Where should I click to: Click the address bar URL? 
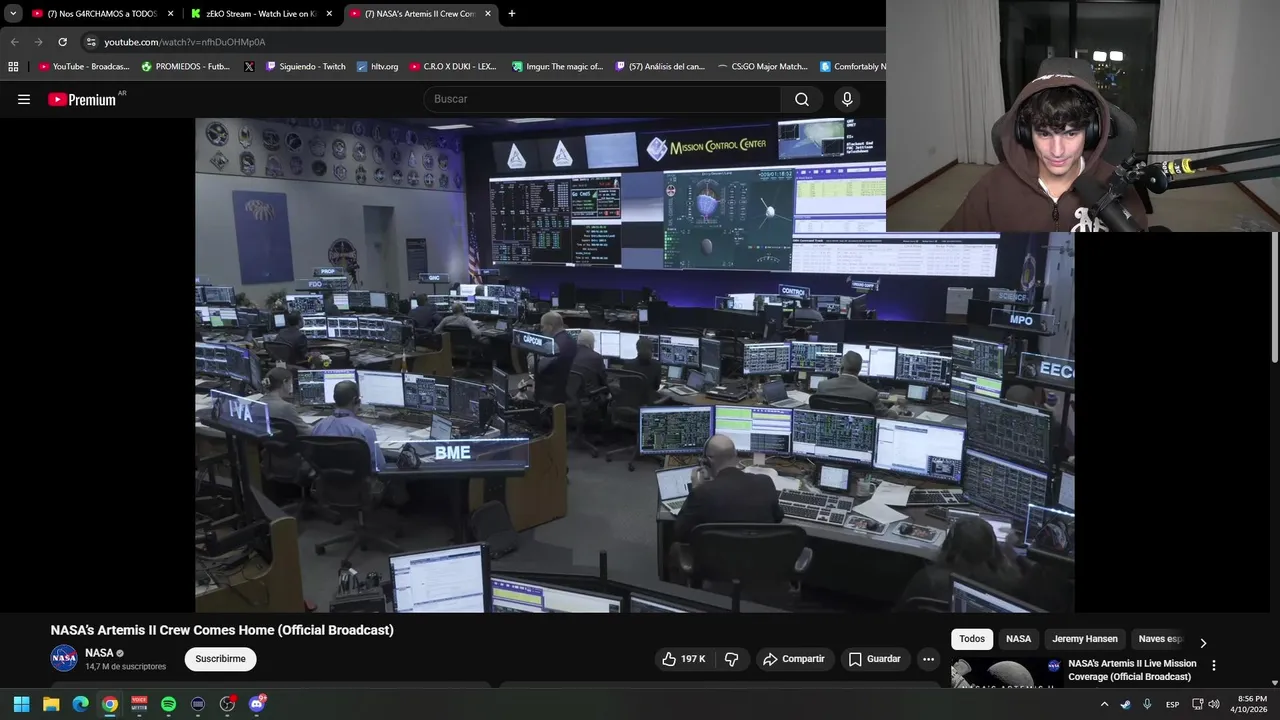[185, 42]
